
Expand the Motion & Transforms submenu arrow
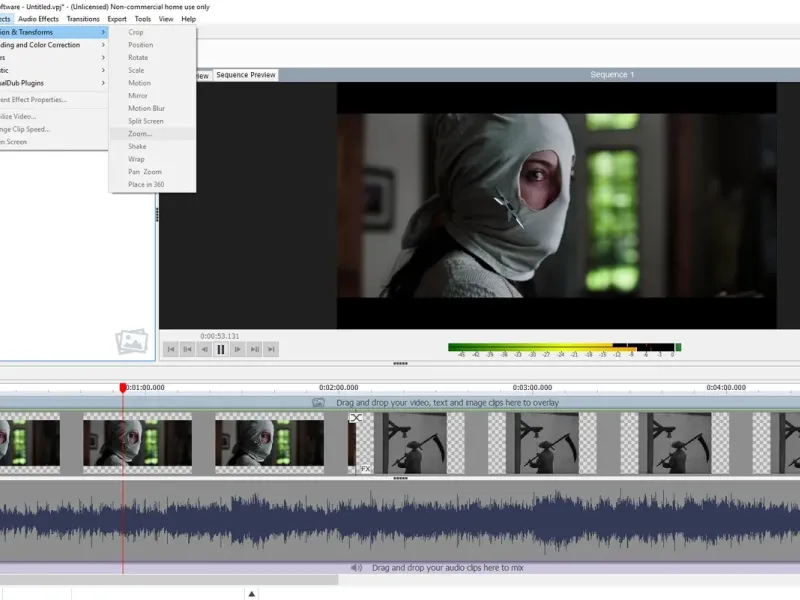click(x=103, y=32)
